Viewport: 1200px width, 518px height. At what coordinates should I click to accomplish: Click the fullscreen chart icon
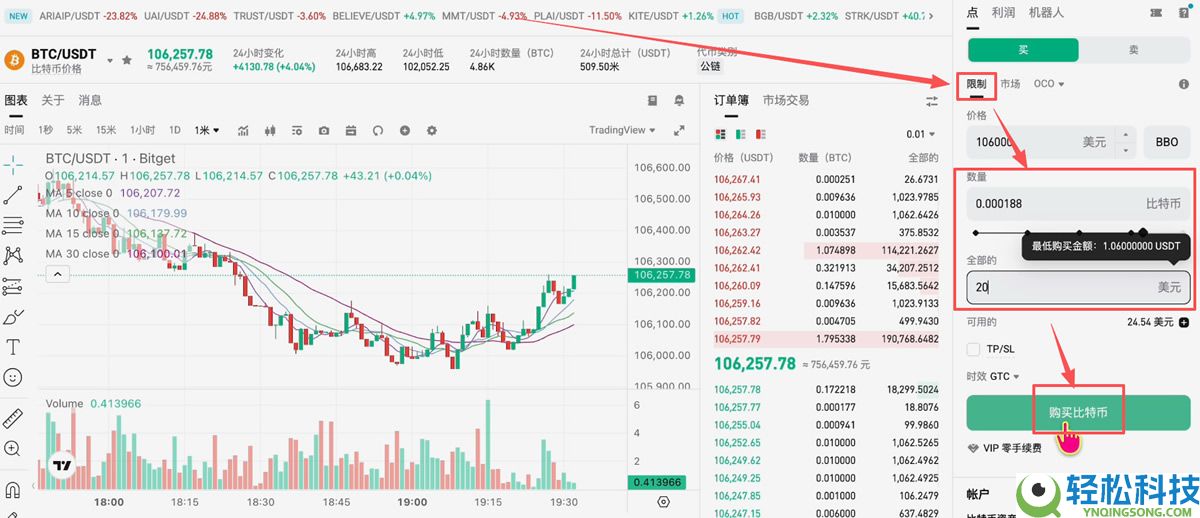click(680, 130)
